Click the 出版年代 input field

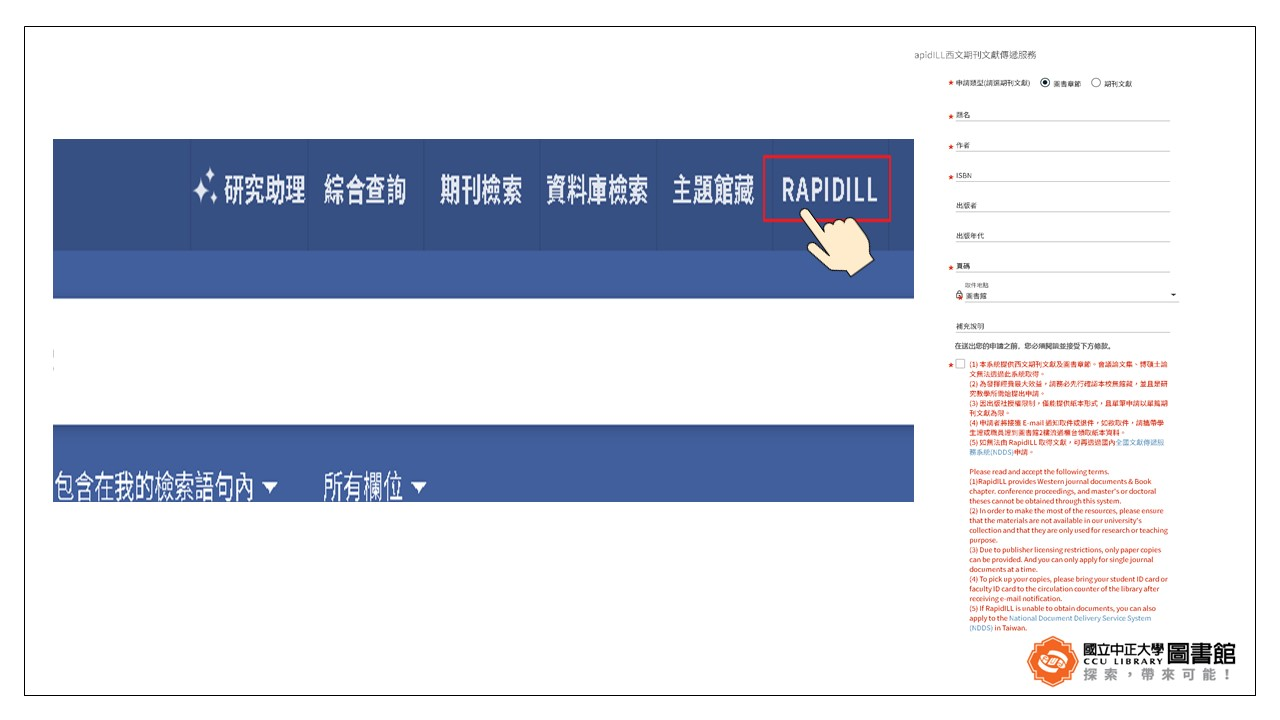[x=1062, y=235]
